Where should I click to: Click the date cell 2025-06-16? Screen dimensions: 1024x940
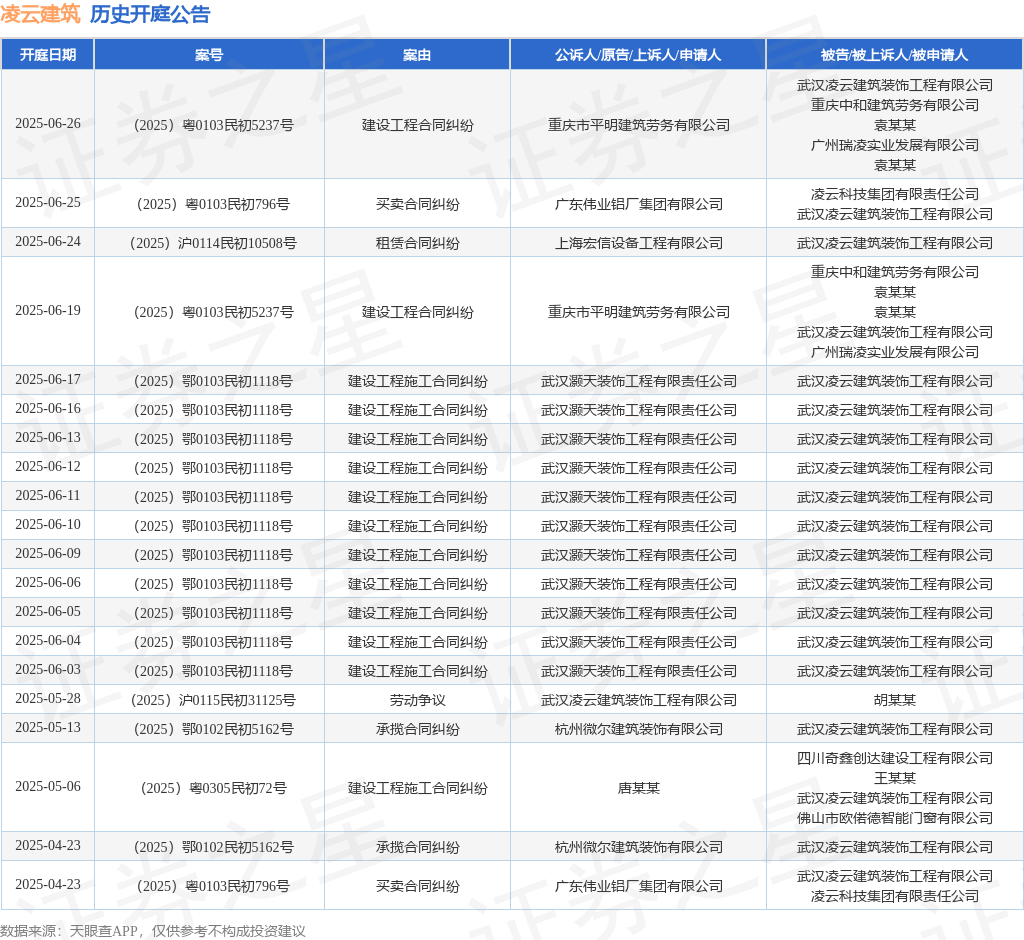coord(48,408)
